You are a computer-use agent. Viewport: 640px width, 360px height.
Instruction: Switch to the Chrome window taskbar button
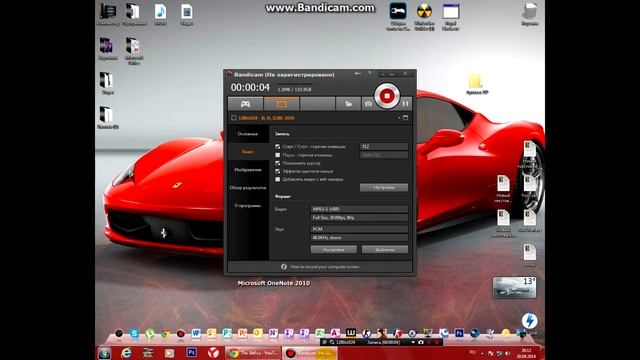click(x=253, y=353)
